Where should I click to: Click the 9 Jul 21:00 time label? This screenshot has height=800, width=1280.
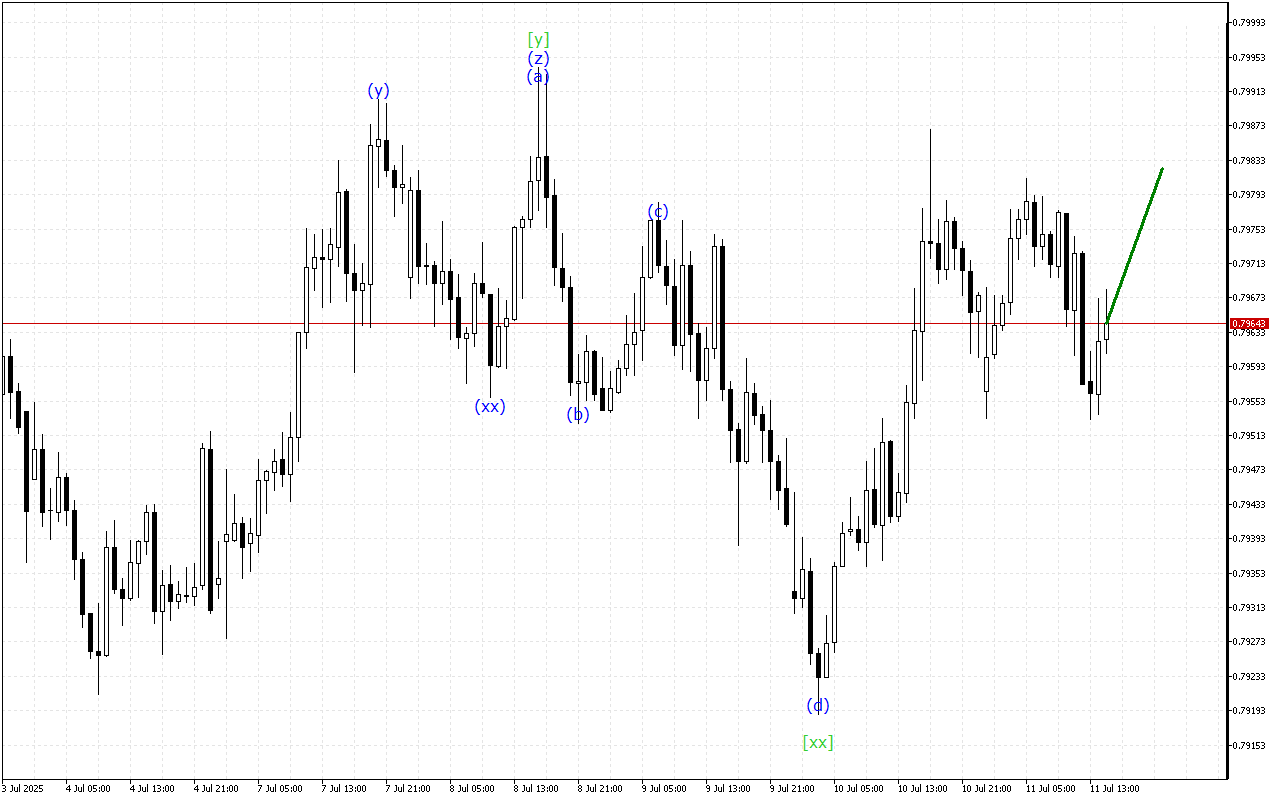click(792, 788)
